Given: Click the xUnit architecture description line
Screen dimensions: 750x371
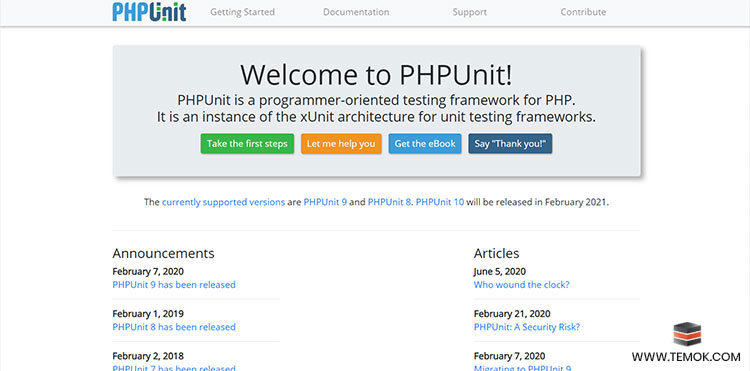Looking at the screenshot, I should [x=376, y=117].
